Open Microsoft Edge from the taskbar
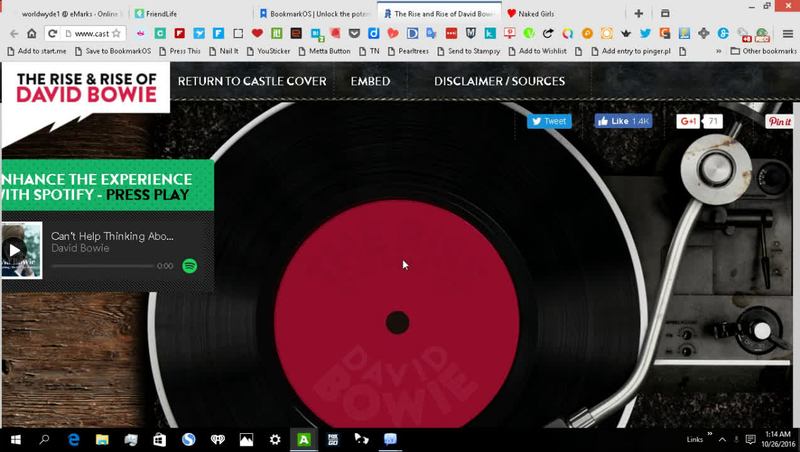Viewport: 800px width, 452px height. (73, 439)
